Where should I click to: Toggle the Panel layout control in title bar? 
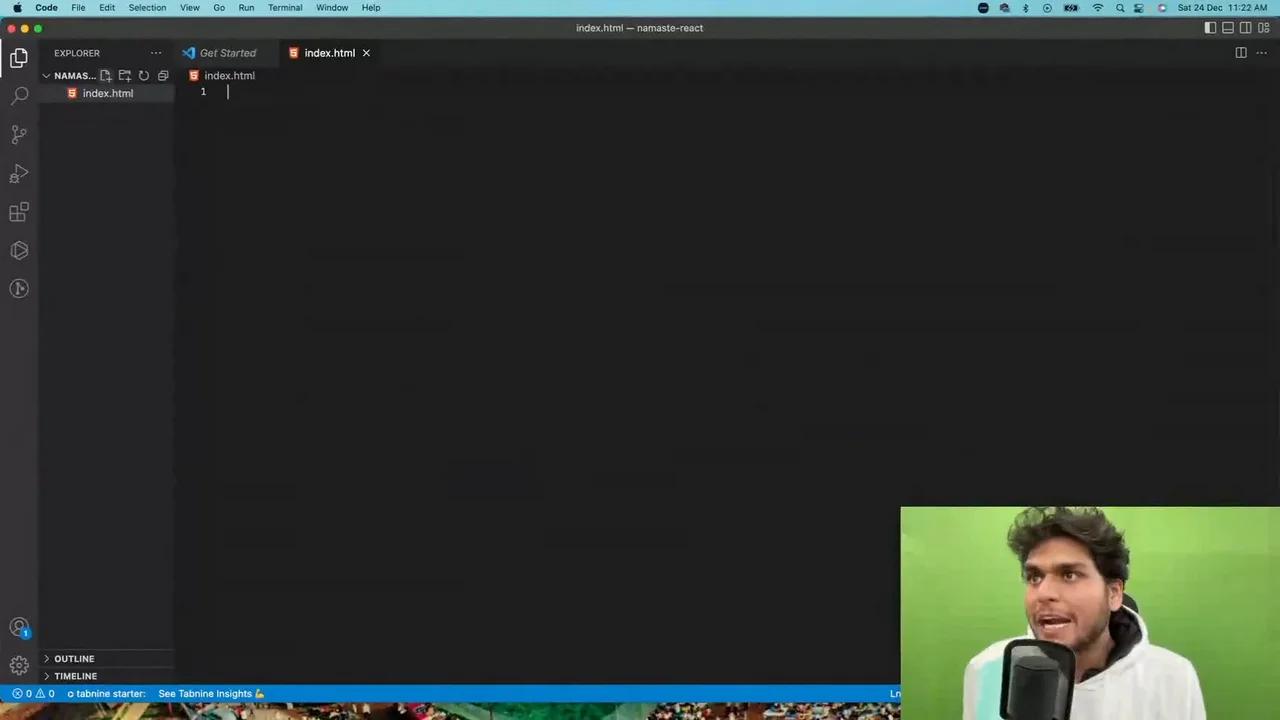(x=1228, y=28)
